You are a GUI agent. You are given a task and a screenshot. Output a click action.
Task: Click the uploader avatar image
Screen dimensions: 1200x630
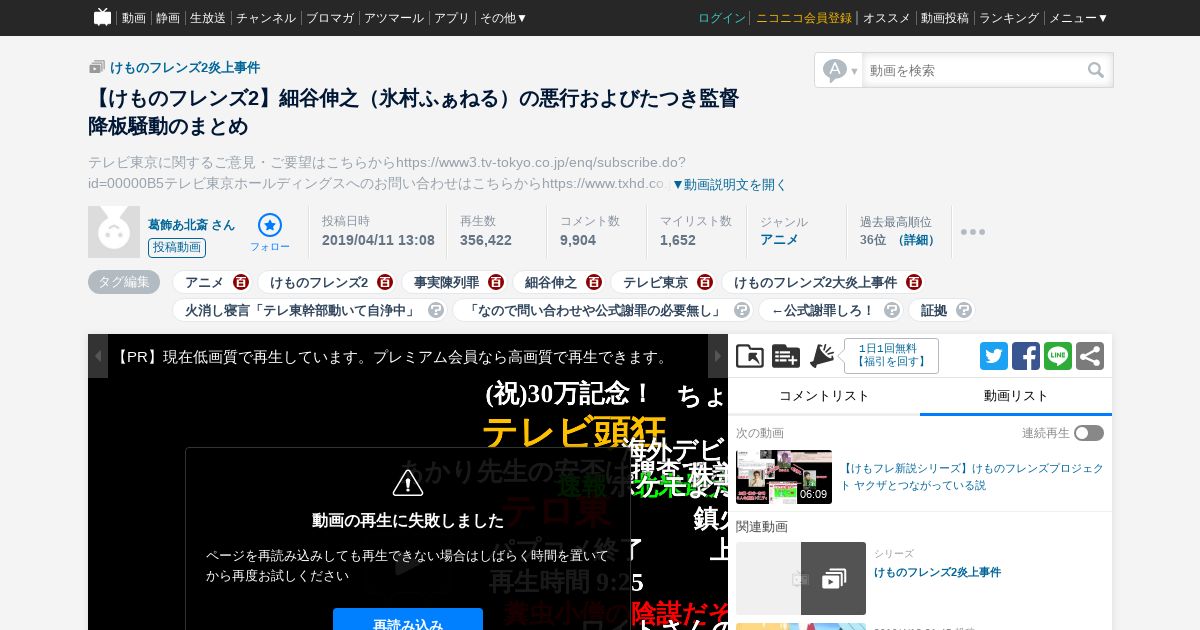pyautogui.click(x=114, y=232)
